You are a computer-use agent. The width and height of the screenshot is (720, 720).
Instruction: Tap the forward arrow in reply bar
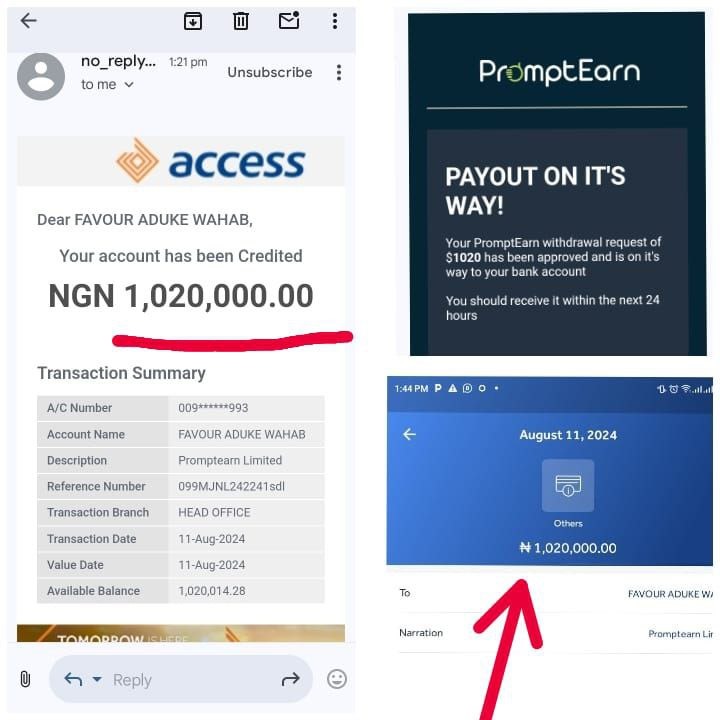pyautogui.click(x=290, y=680)
